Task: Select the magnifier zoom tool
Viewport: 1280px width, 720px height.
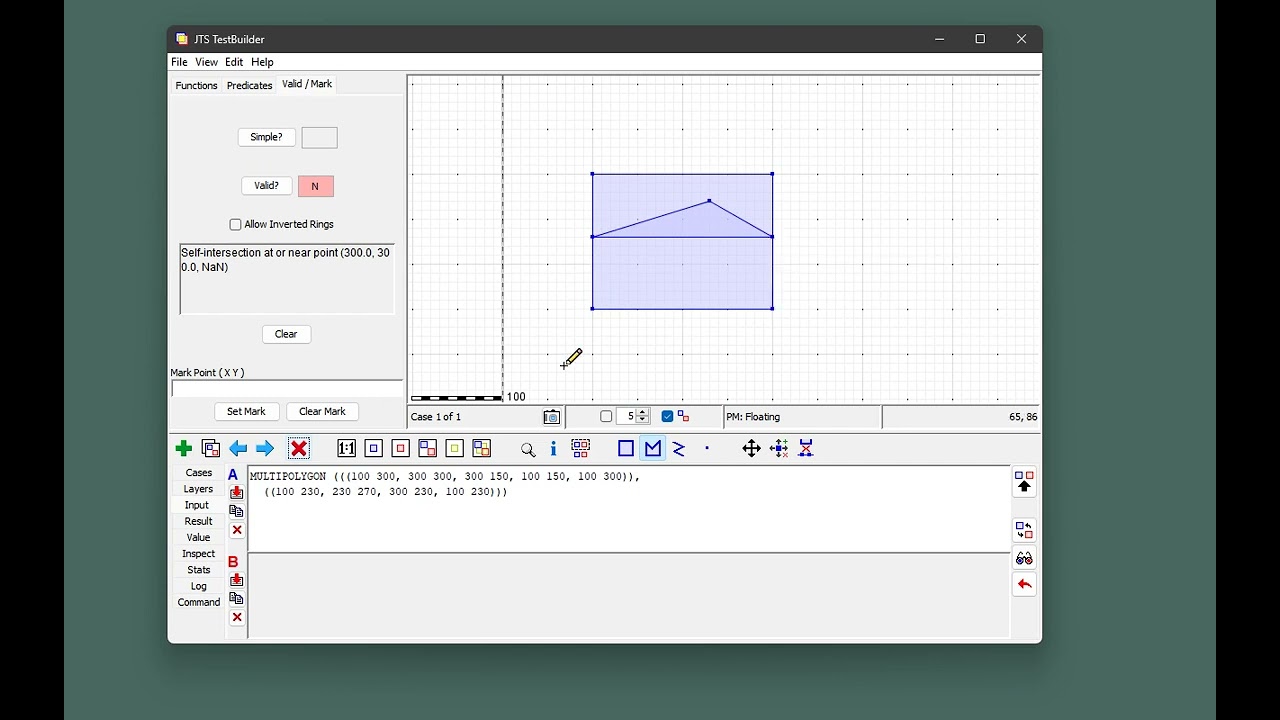Action: click(528, 450)
